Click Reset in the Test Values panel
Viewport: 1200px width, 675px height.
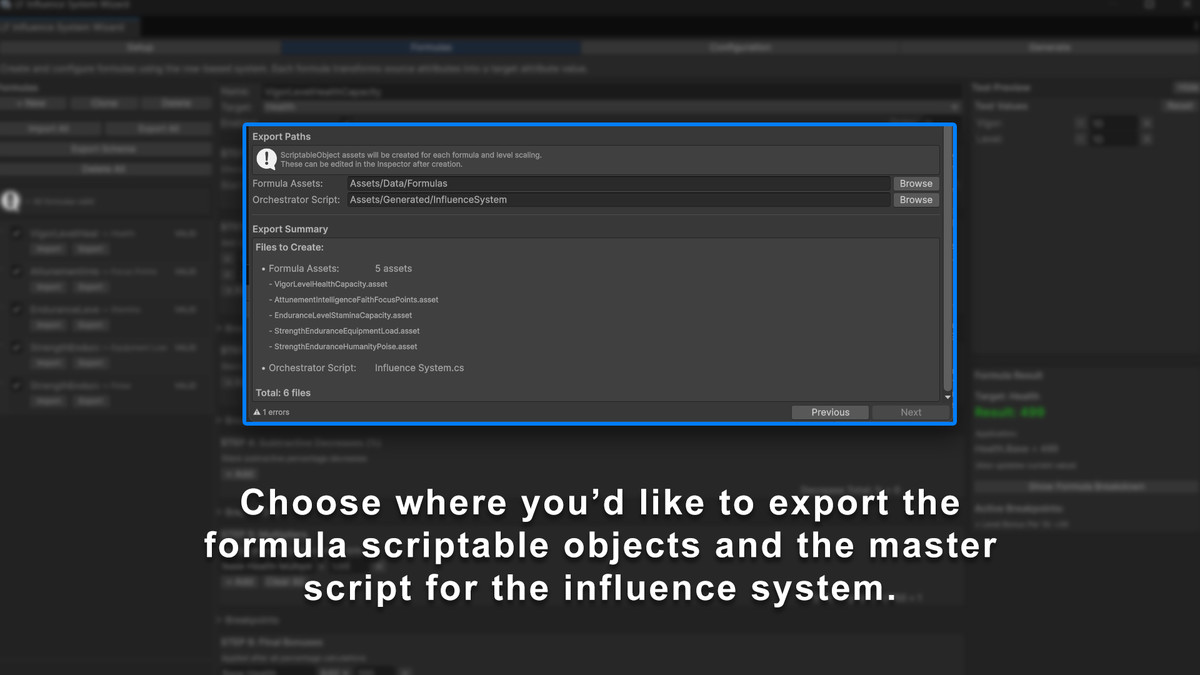[1178, 105]
